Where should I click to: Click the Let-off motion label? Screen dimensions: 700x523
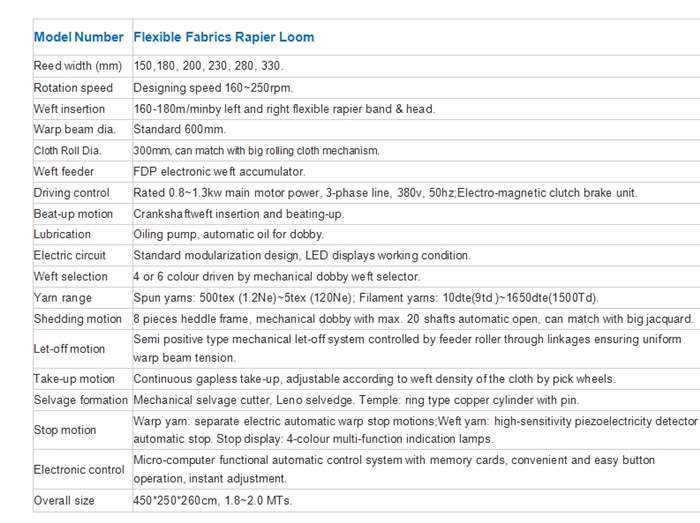coord(69,349)
